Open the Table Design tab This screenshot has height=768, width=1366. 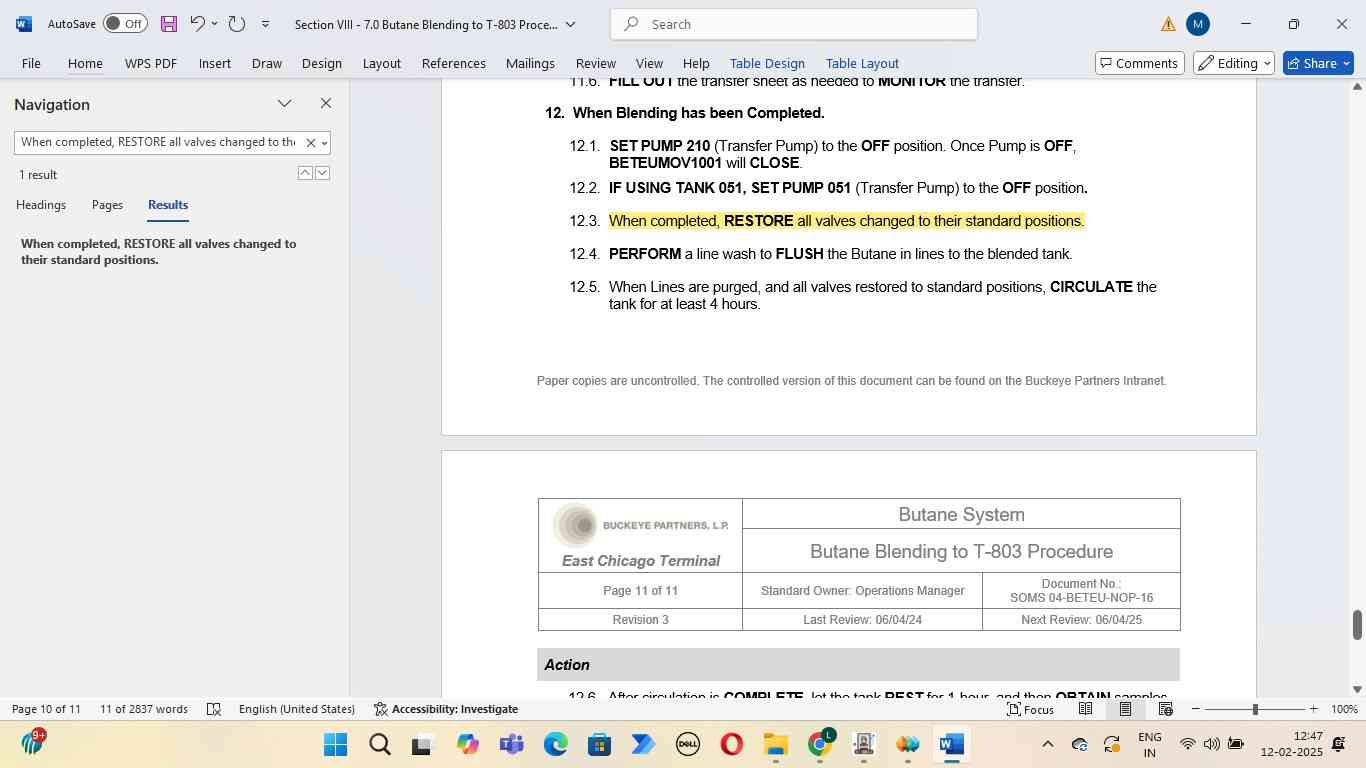[x=767, y=63]
